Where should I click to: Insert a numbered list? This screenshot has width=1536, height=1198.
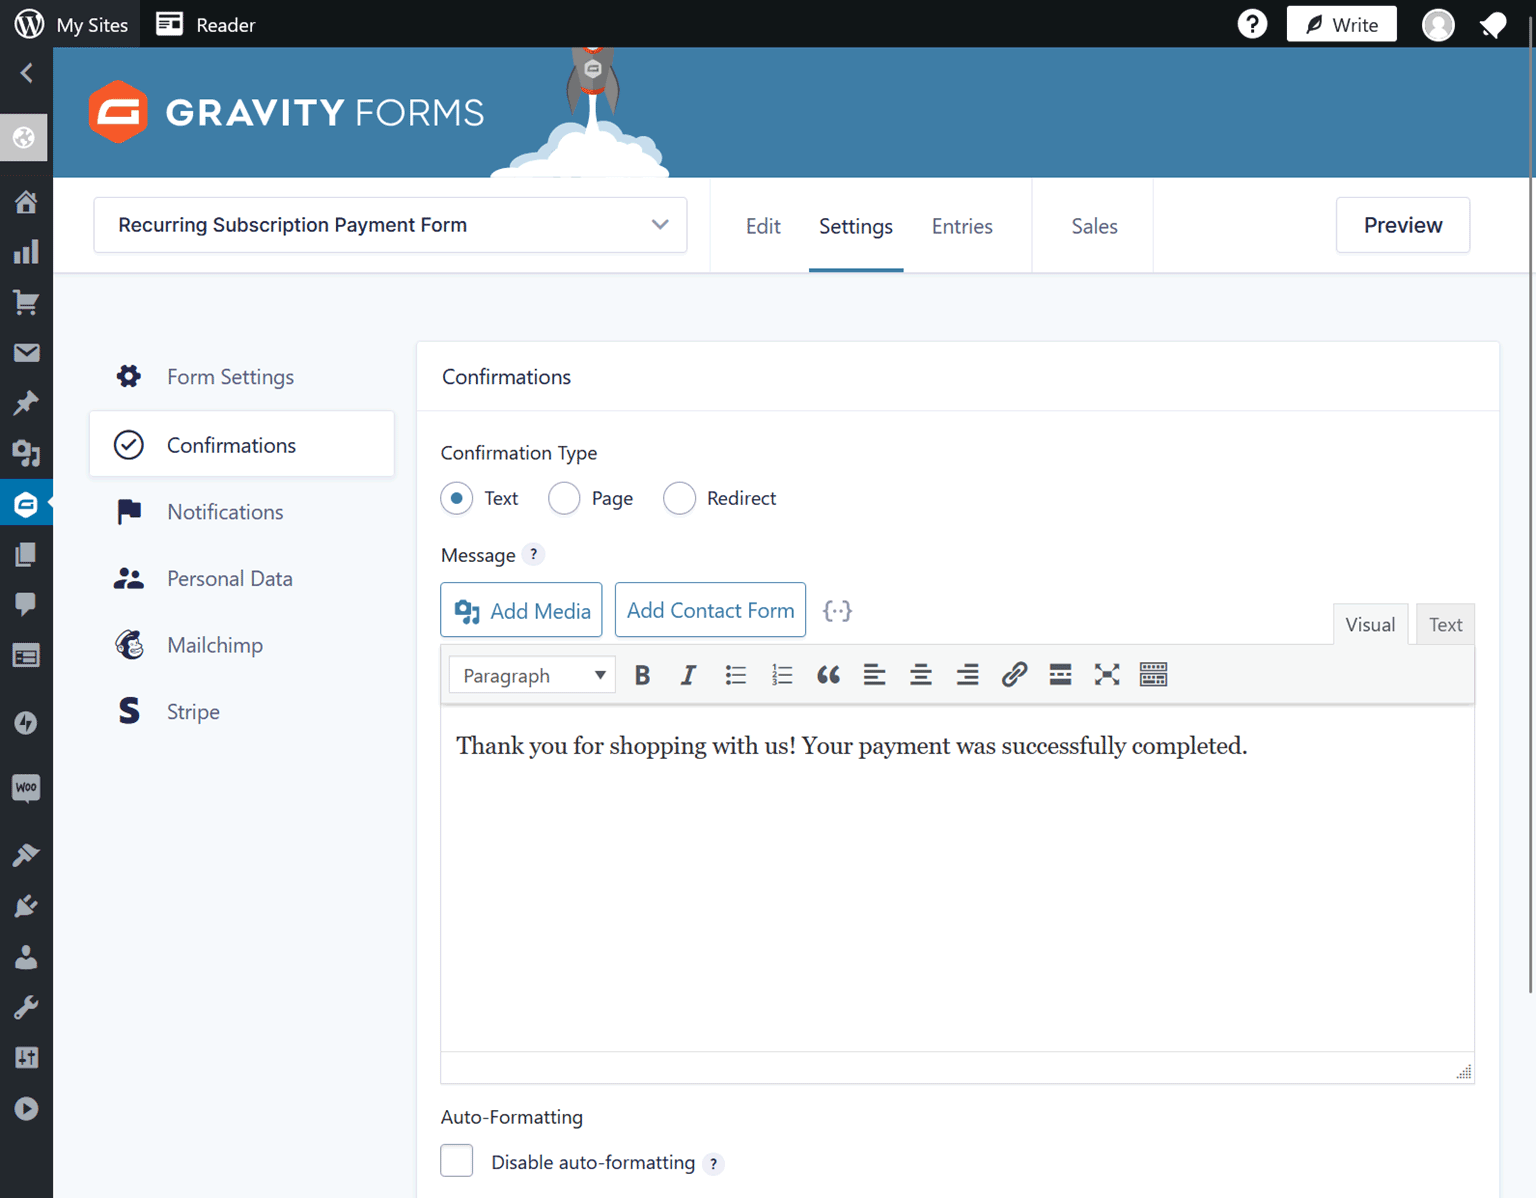[782, 675]
